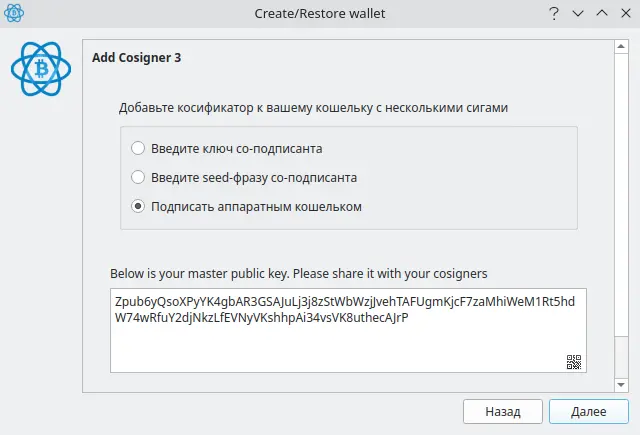Screen dimensions: 640x435
Task: Click the large Electrum Bitcoin atom logo
Action: point(41,69)
